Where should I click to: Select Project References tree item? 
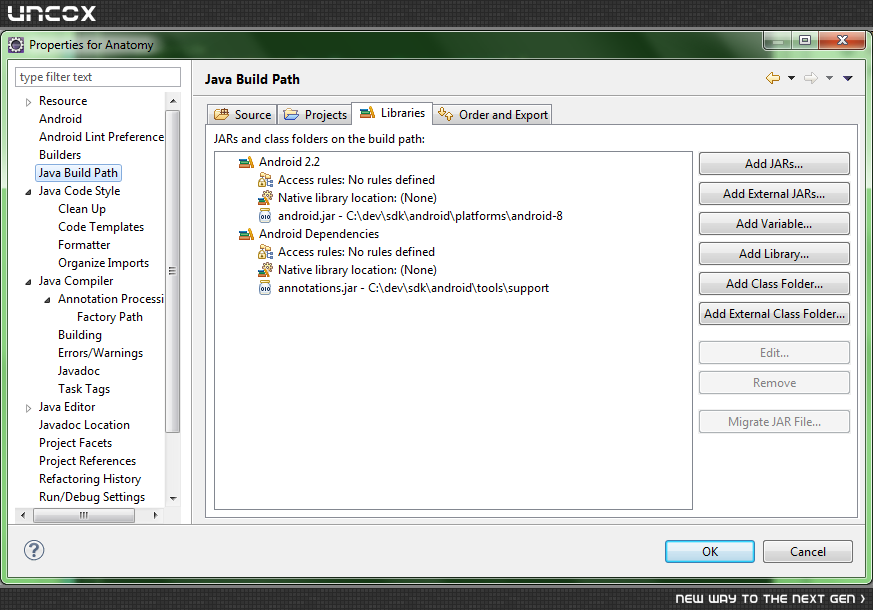coord(87,461)
